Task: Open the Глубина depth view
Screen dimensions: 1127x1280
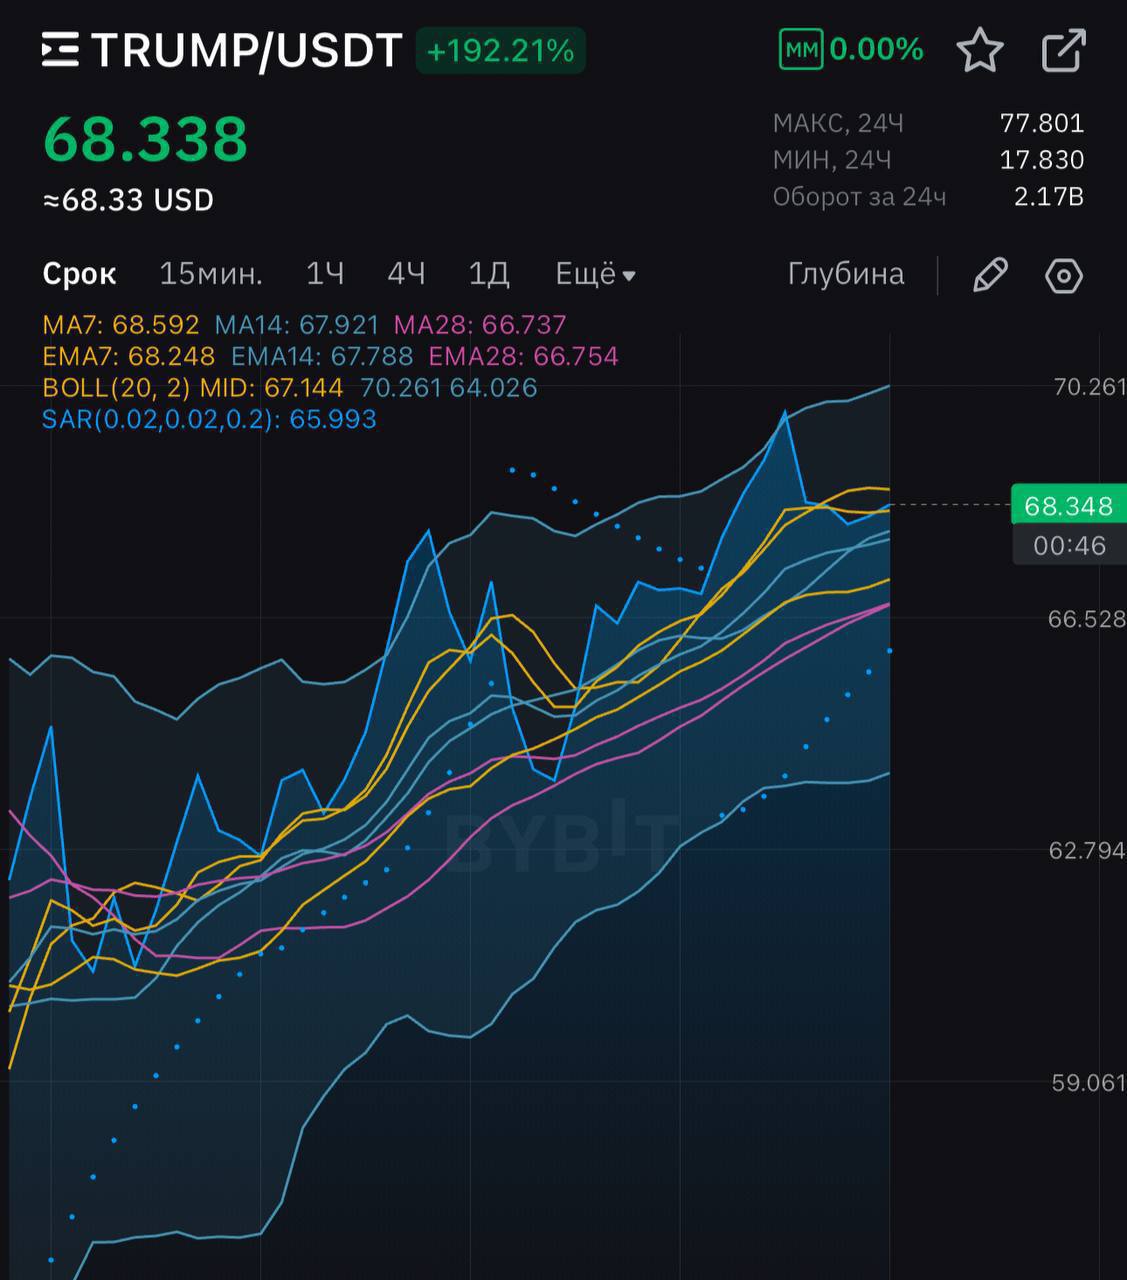Action: tap(845, 274)
